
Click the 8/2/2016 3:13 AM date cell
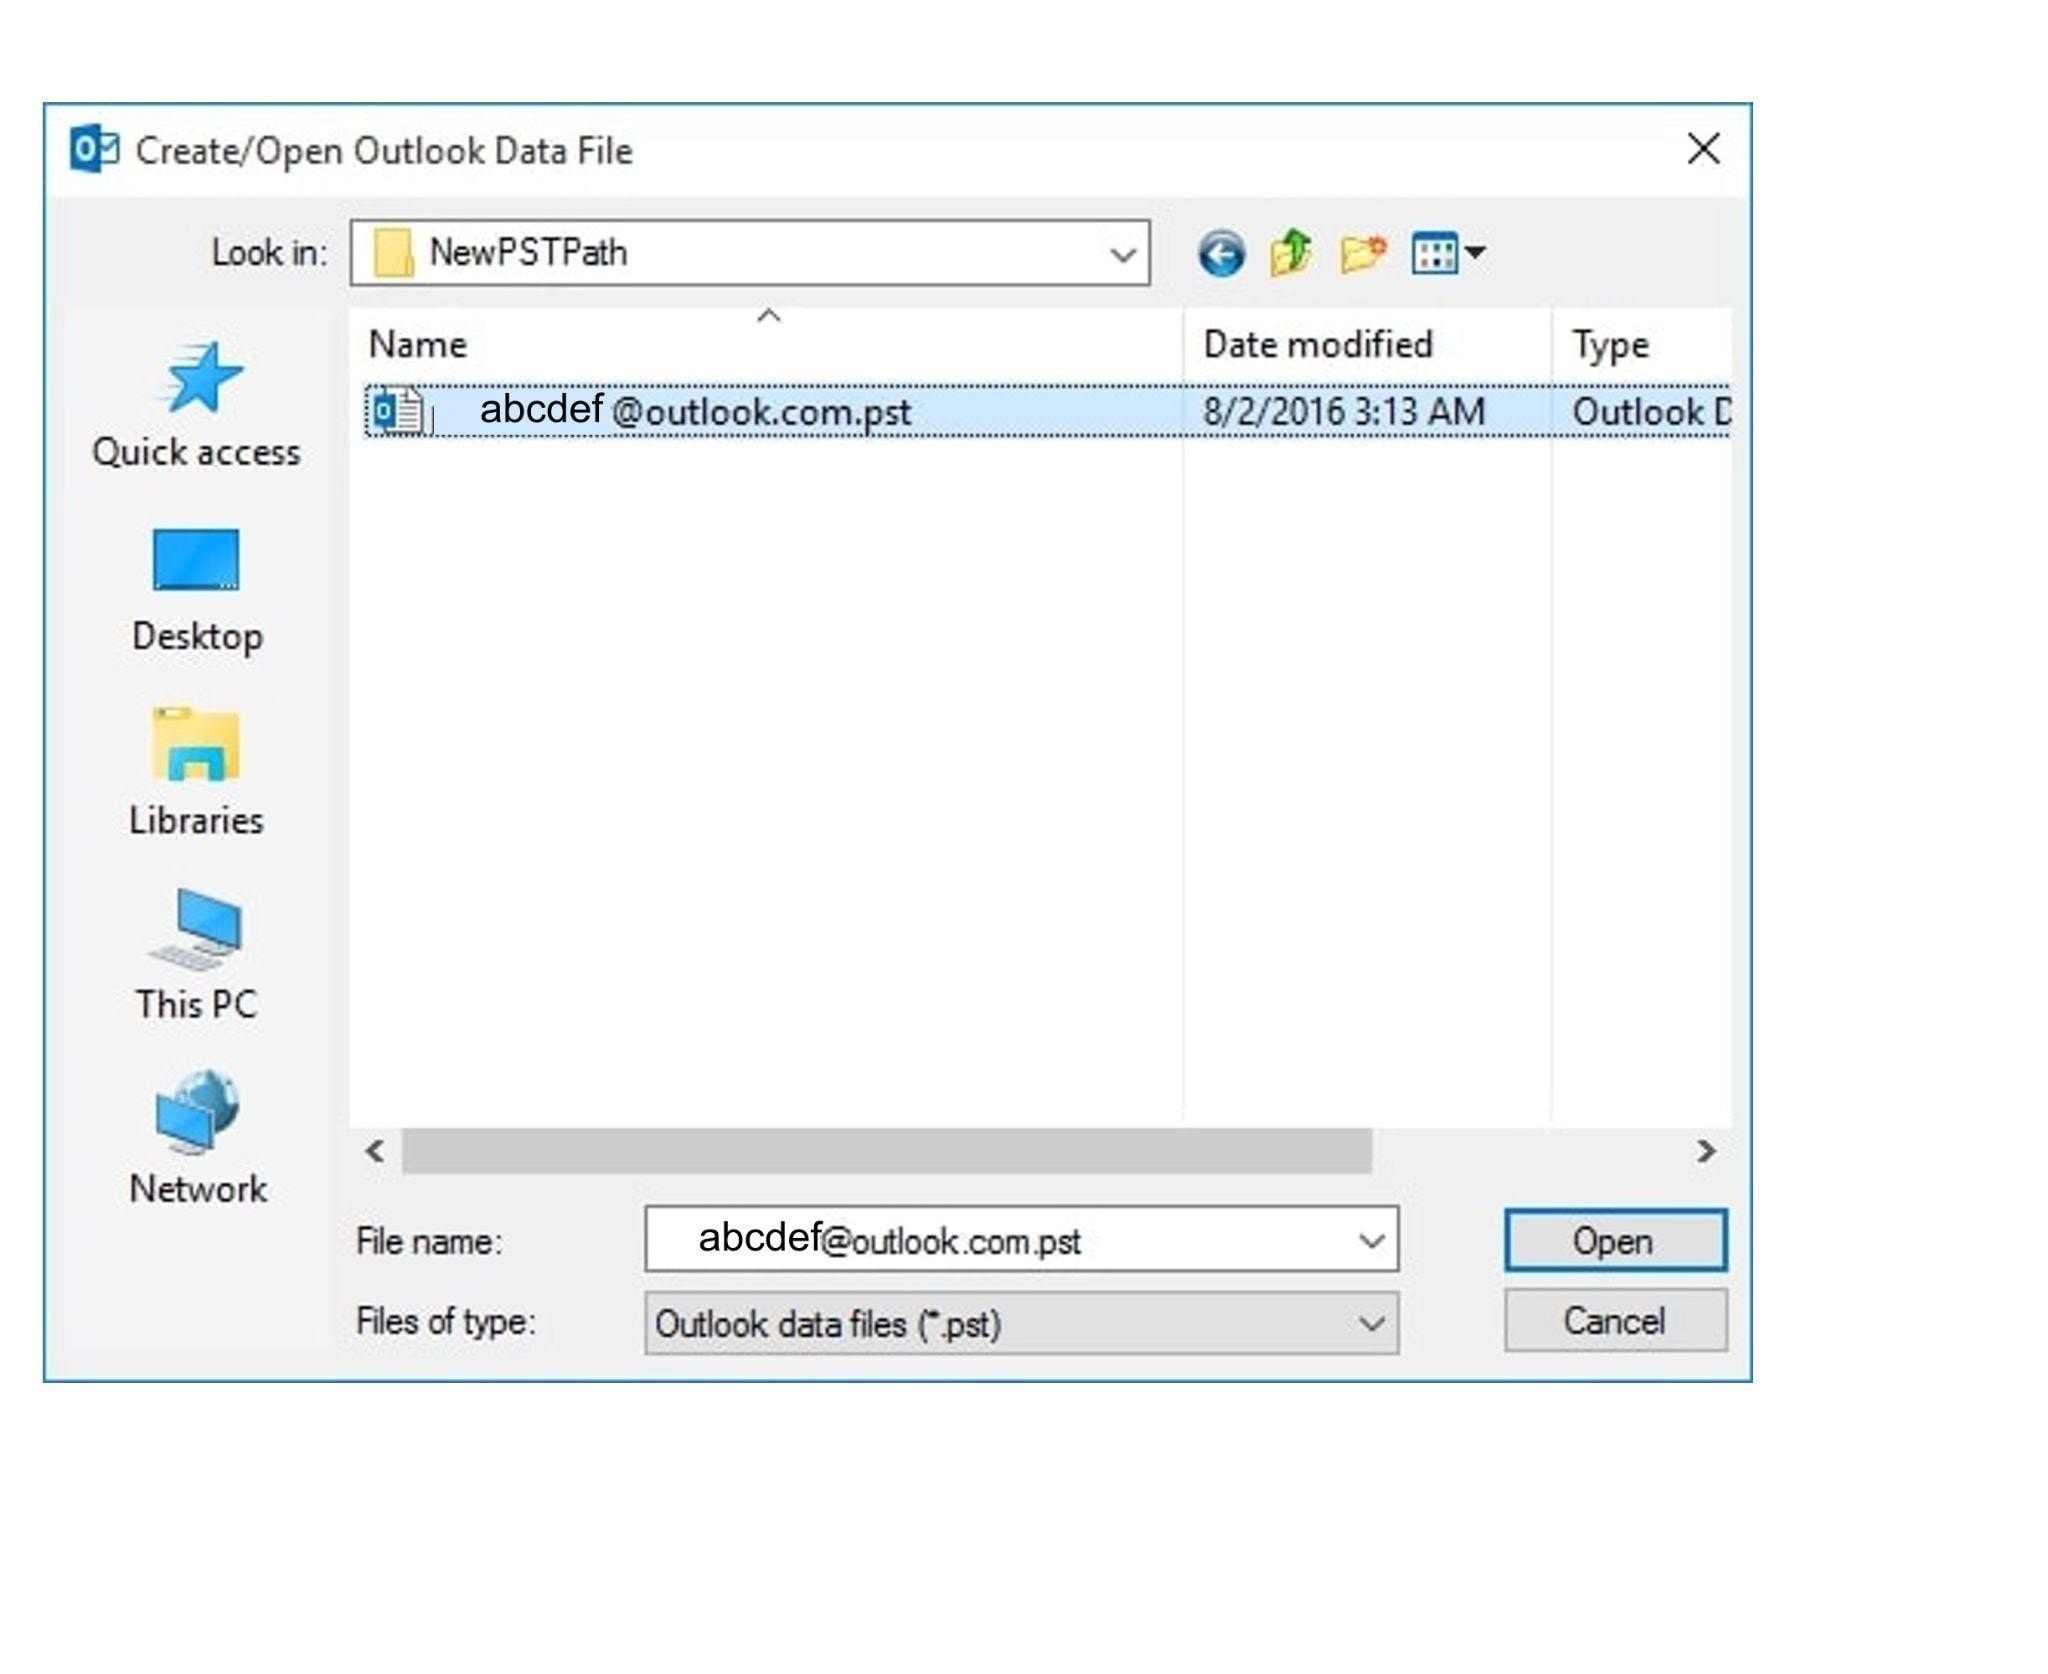tap(1343, 412)
